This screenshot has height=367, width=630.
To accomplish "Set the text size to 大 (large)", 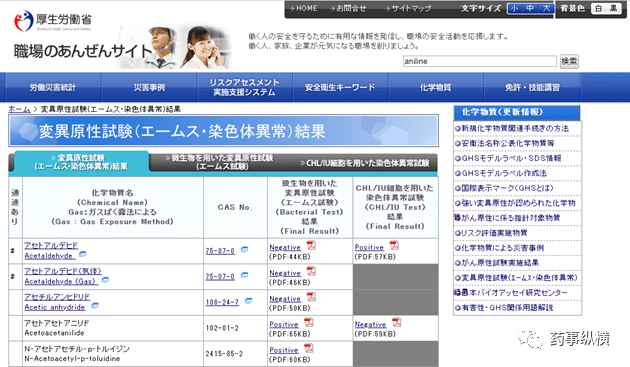I will [x=546, y=8].
